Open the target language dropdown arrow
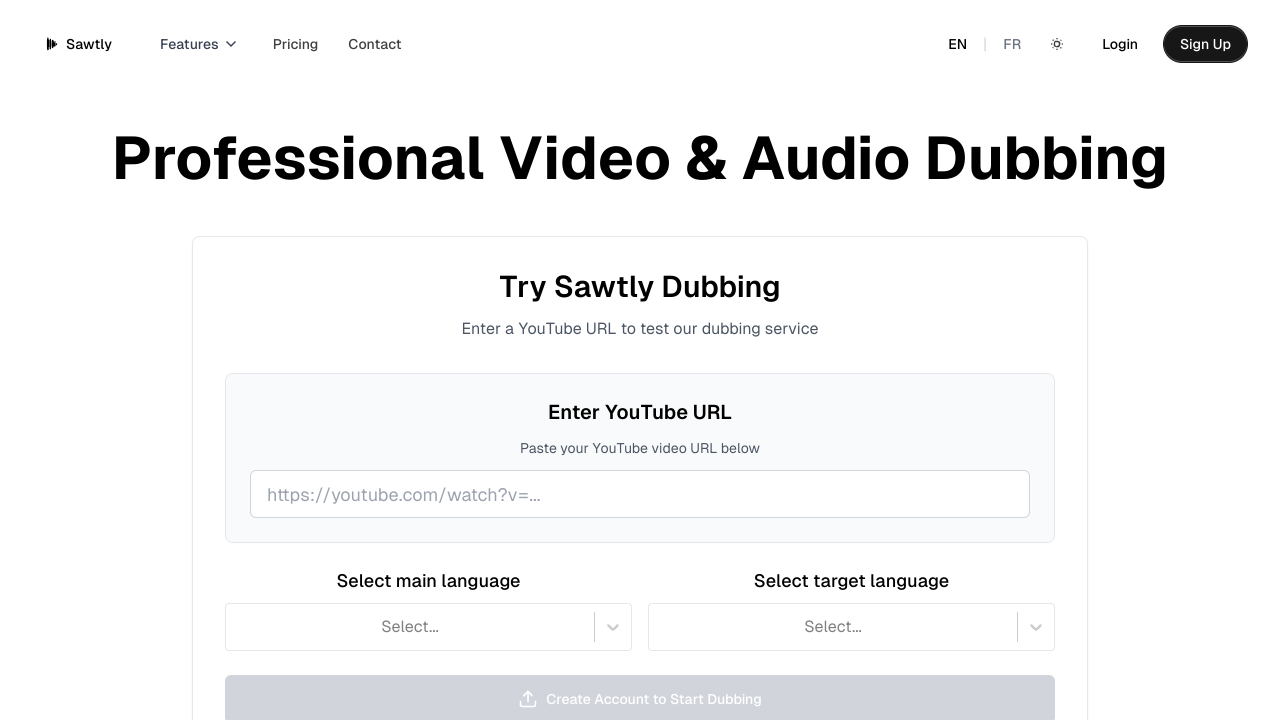Screen dimensions: 1280x720 coord(1036,627)
